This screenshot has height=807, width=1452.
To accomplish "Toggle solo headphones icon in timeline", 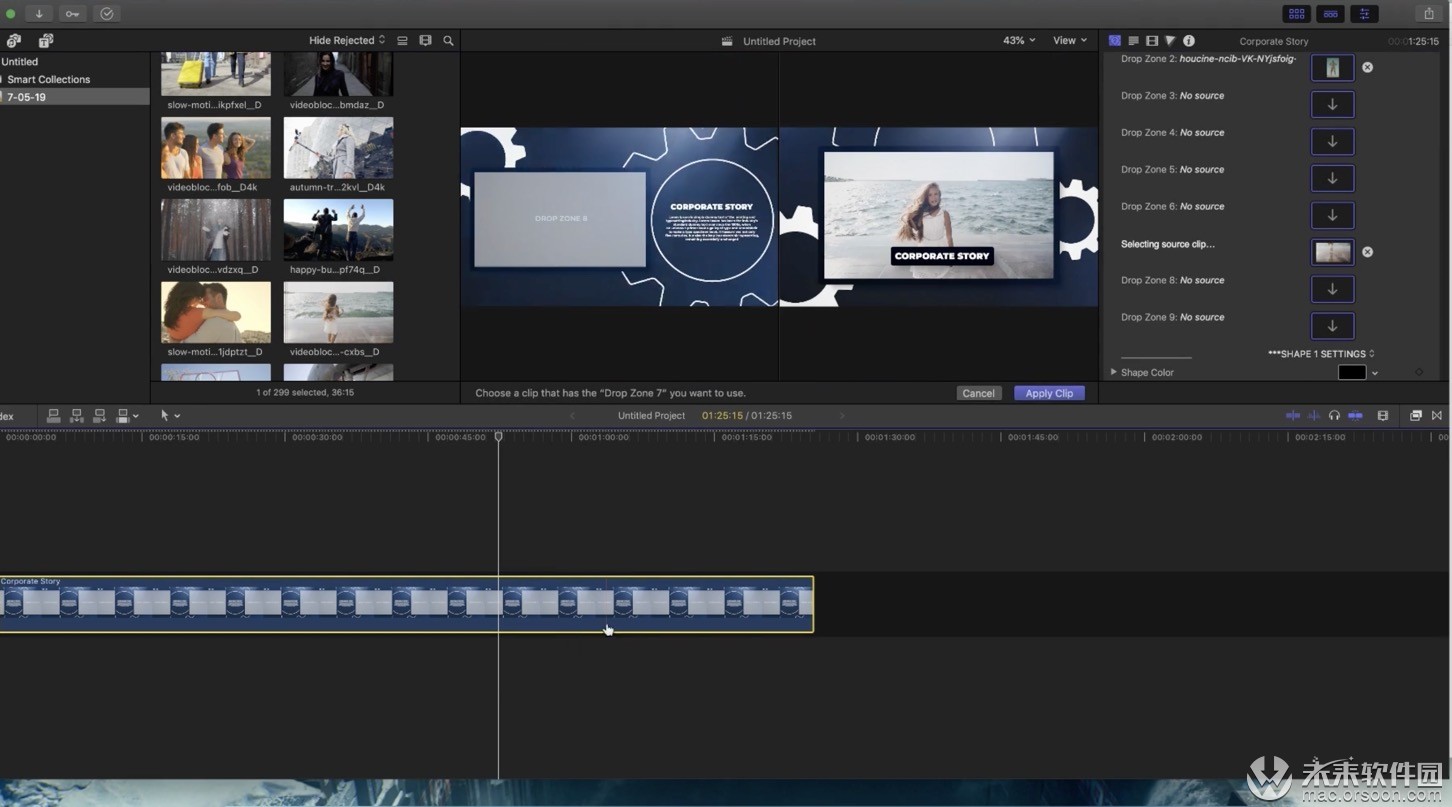I will [x=1334, y=415].
